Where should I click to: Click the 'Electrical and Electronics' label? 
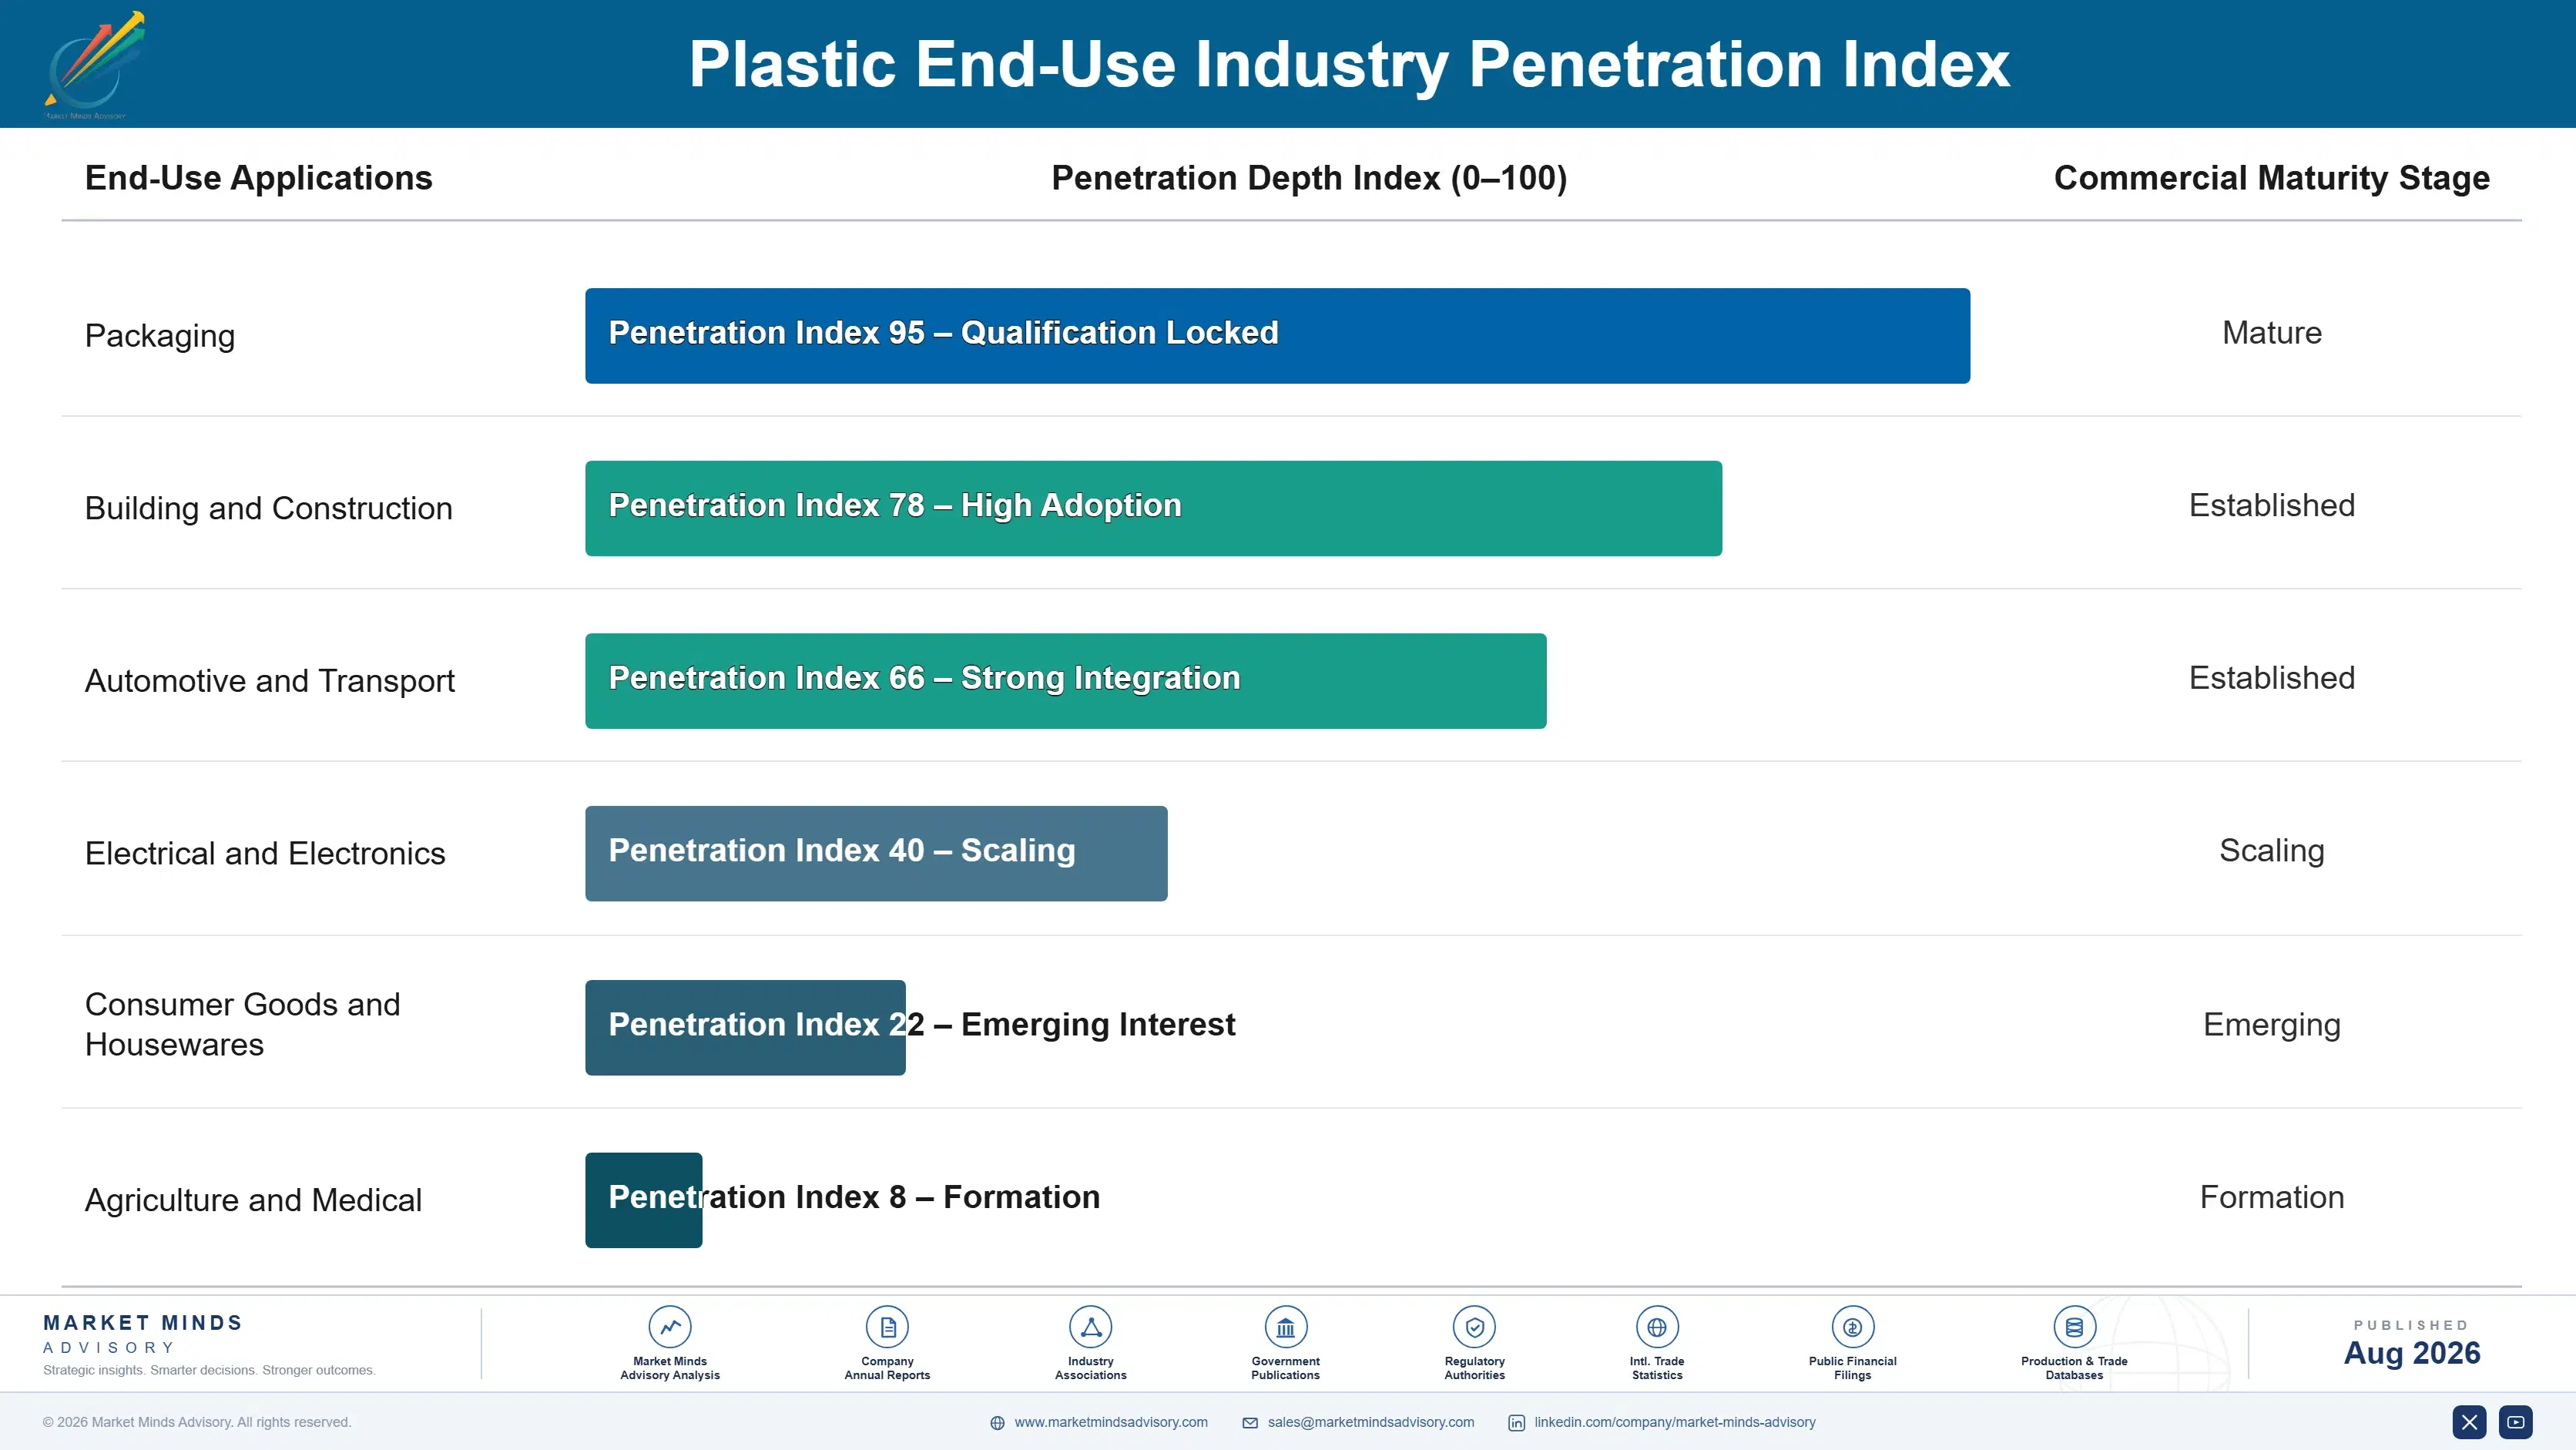pos(265,853)
